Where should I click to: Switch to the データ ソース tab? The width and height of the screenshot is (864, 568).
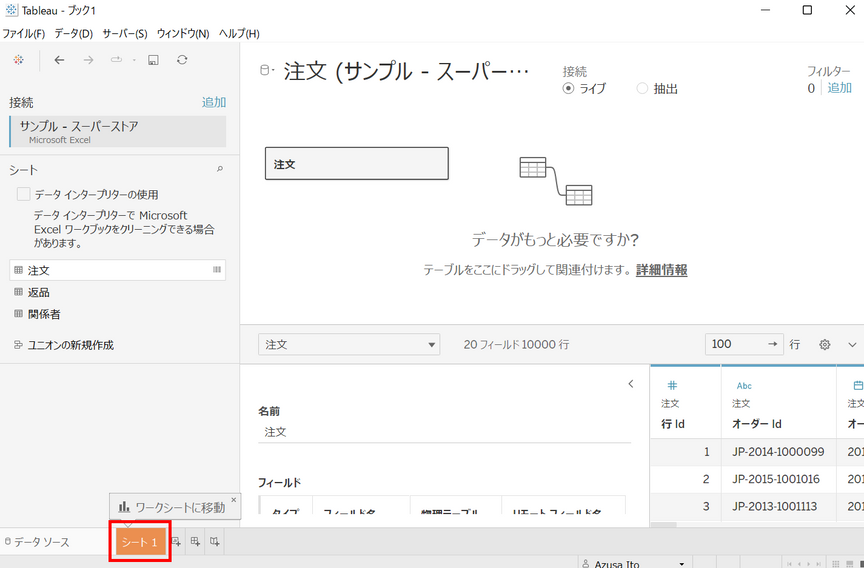(37, 542)
